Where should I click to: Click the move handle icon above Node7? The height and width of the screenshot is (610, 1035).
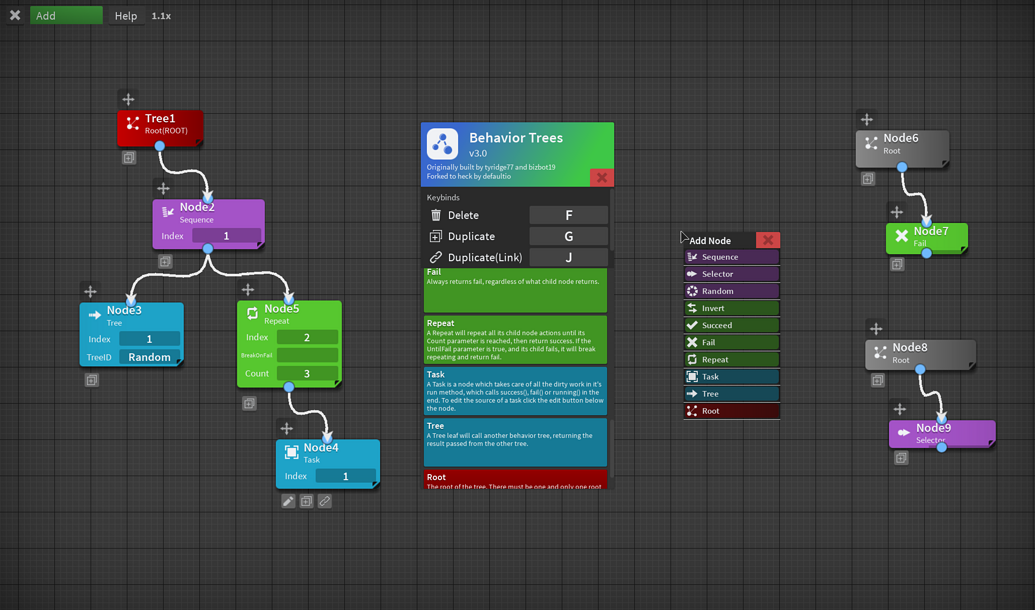coord(897,211)
